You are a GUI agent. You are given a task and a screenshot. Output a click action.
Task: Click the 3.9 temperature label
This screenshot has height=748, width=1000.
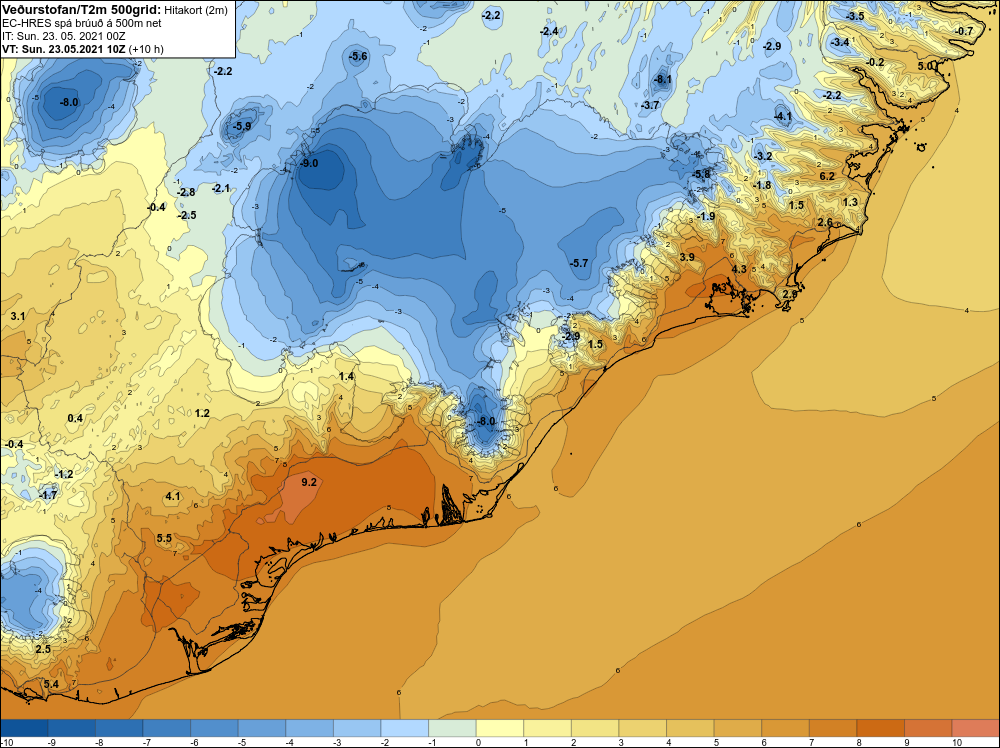click(687, 257)
